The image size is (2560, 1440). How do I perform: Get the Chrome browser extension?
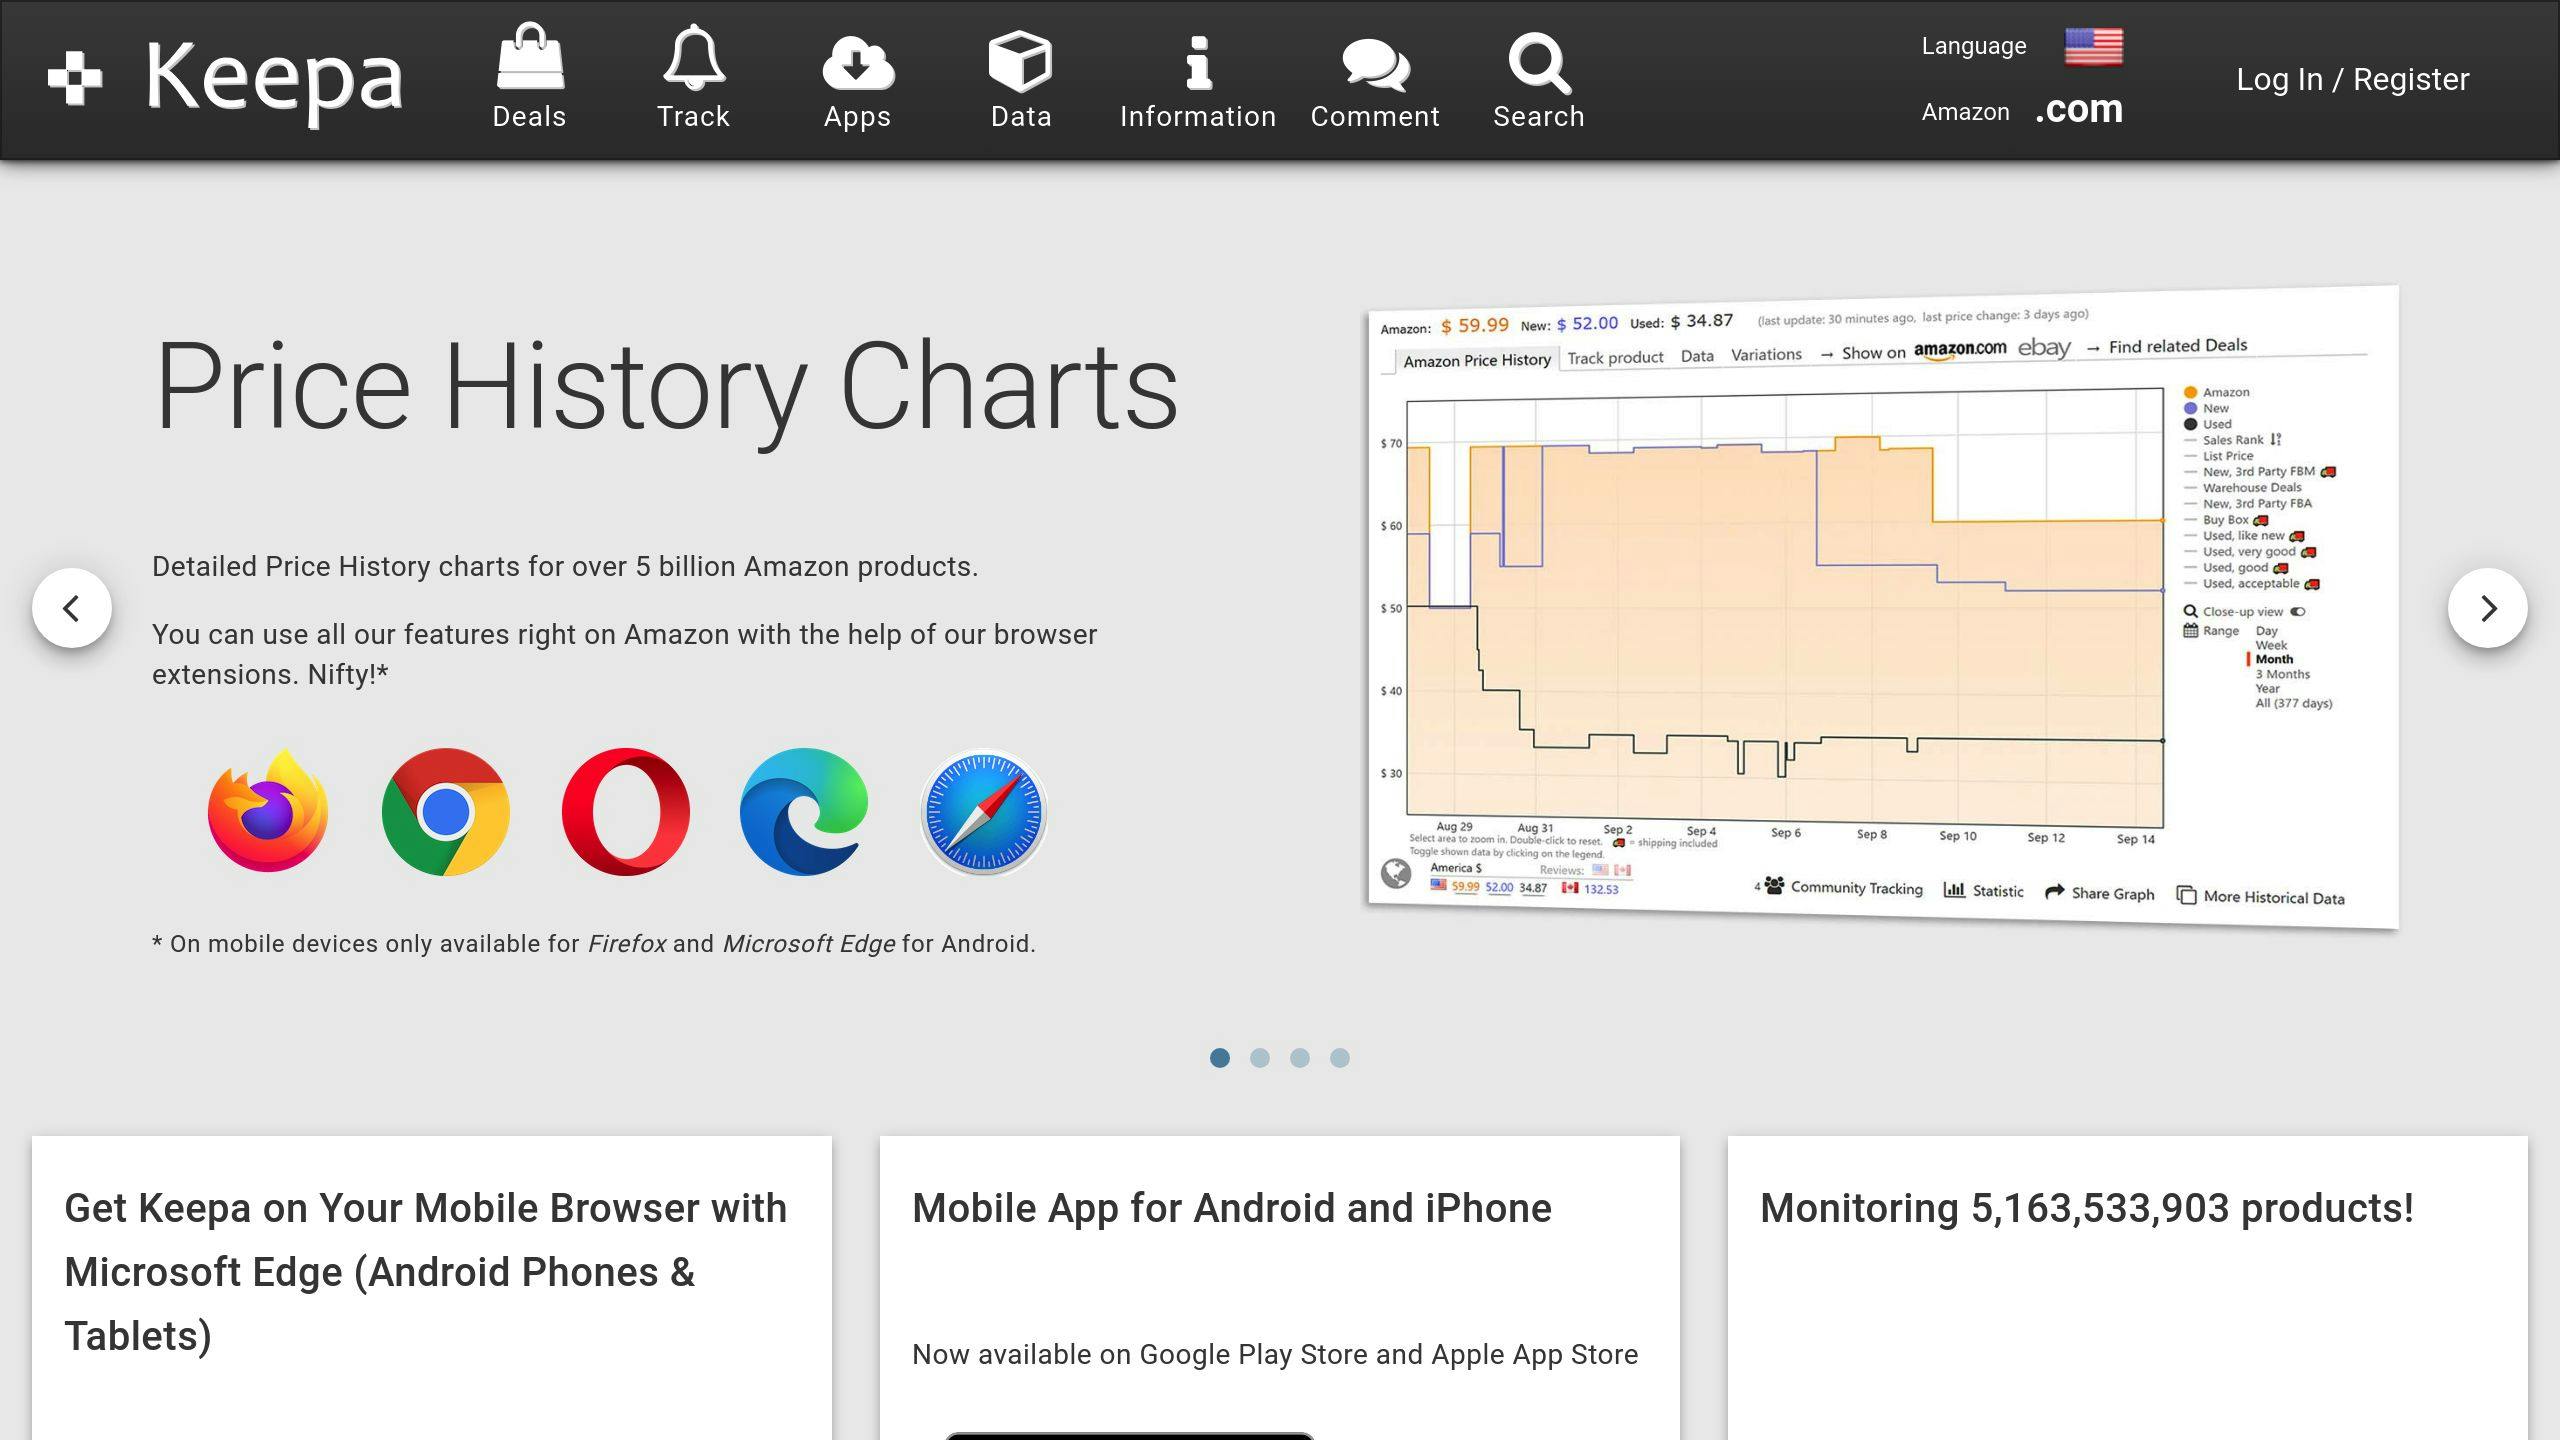(446, 811)
